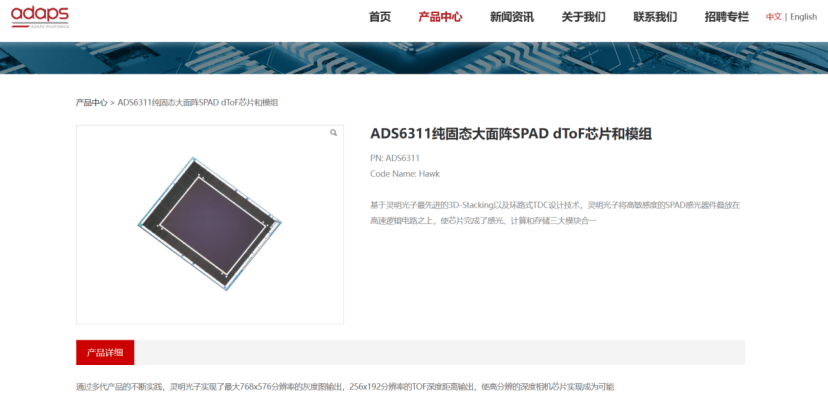This screenshot has width=828, height=398.
Task: Click the ADS6311 chip product image
Action: click(x=210, y=224)
